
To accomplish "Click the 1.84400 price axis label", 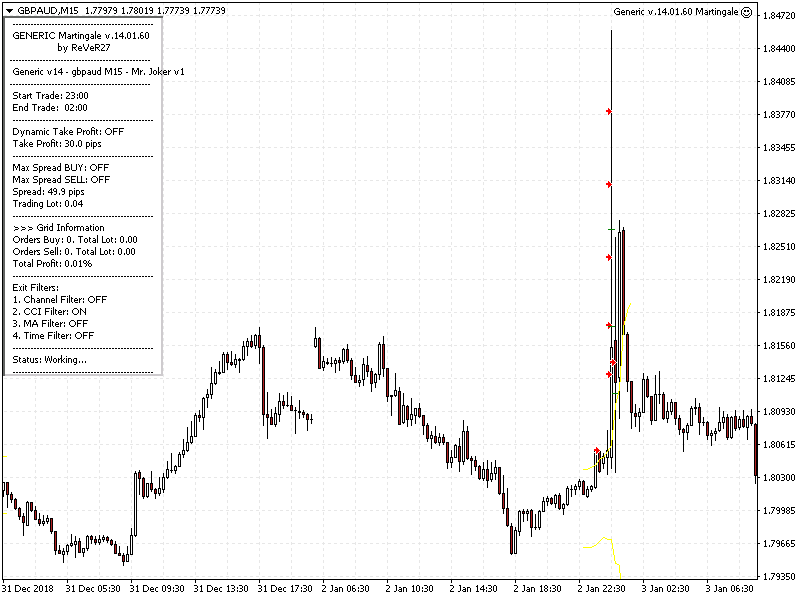I will click(779, 48).
